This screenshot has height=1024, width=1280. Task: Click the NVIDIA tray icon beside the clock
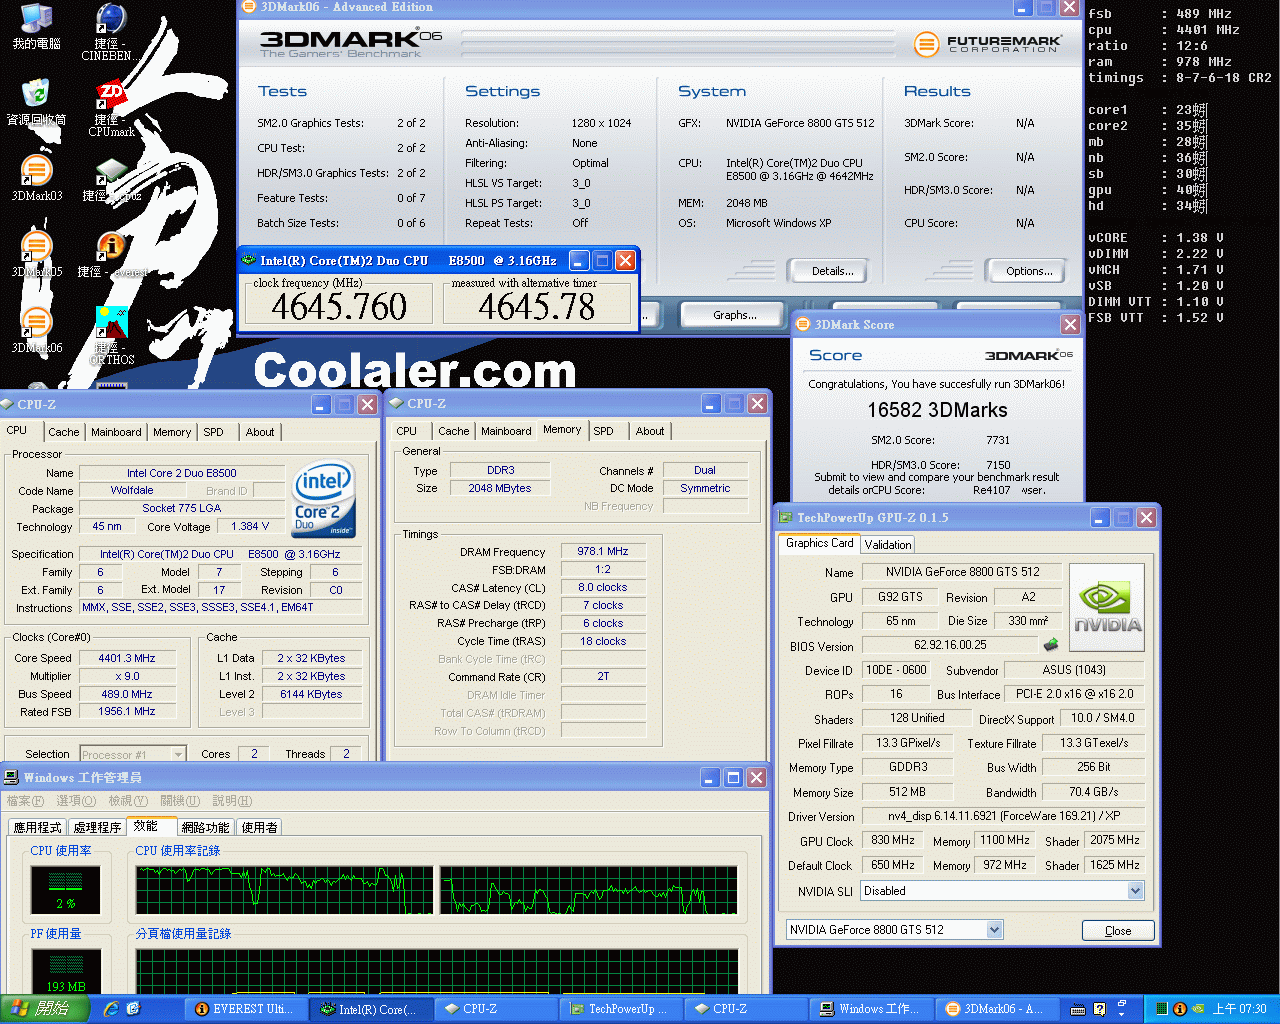(1197, 1009)
